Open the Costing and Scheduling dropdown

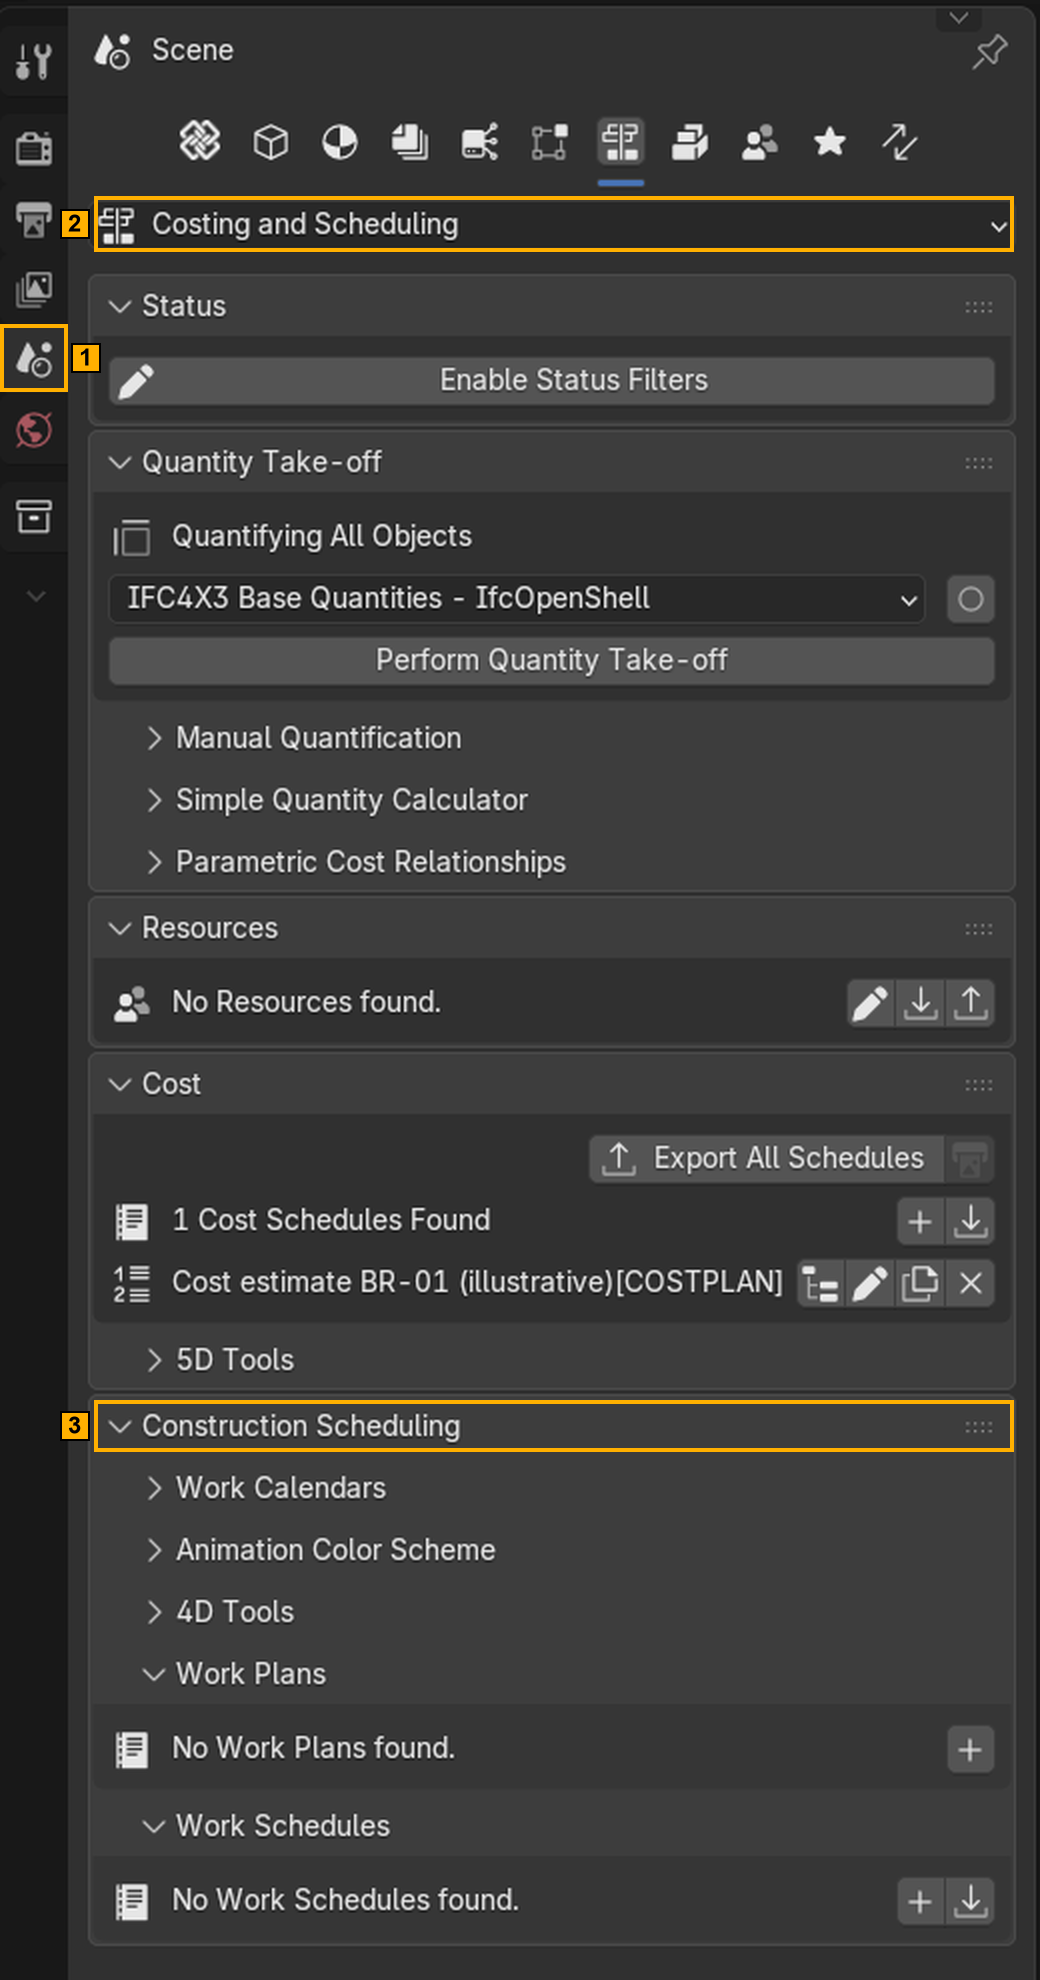click(554, 224)
